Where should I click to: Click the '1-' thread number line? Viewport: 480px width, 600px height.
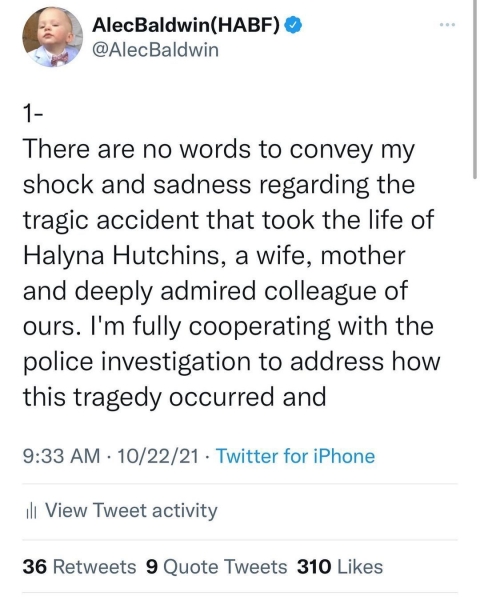tap(33, 114)
